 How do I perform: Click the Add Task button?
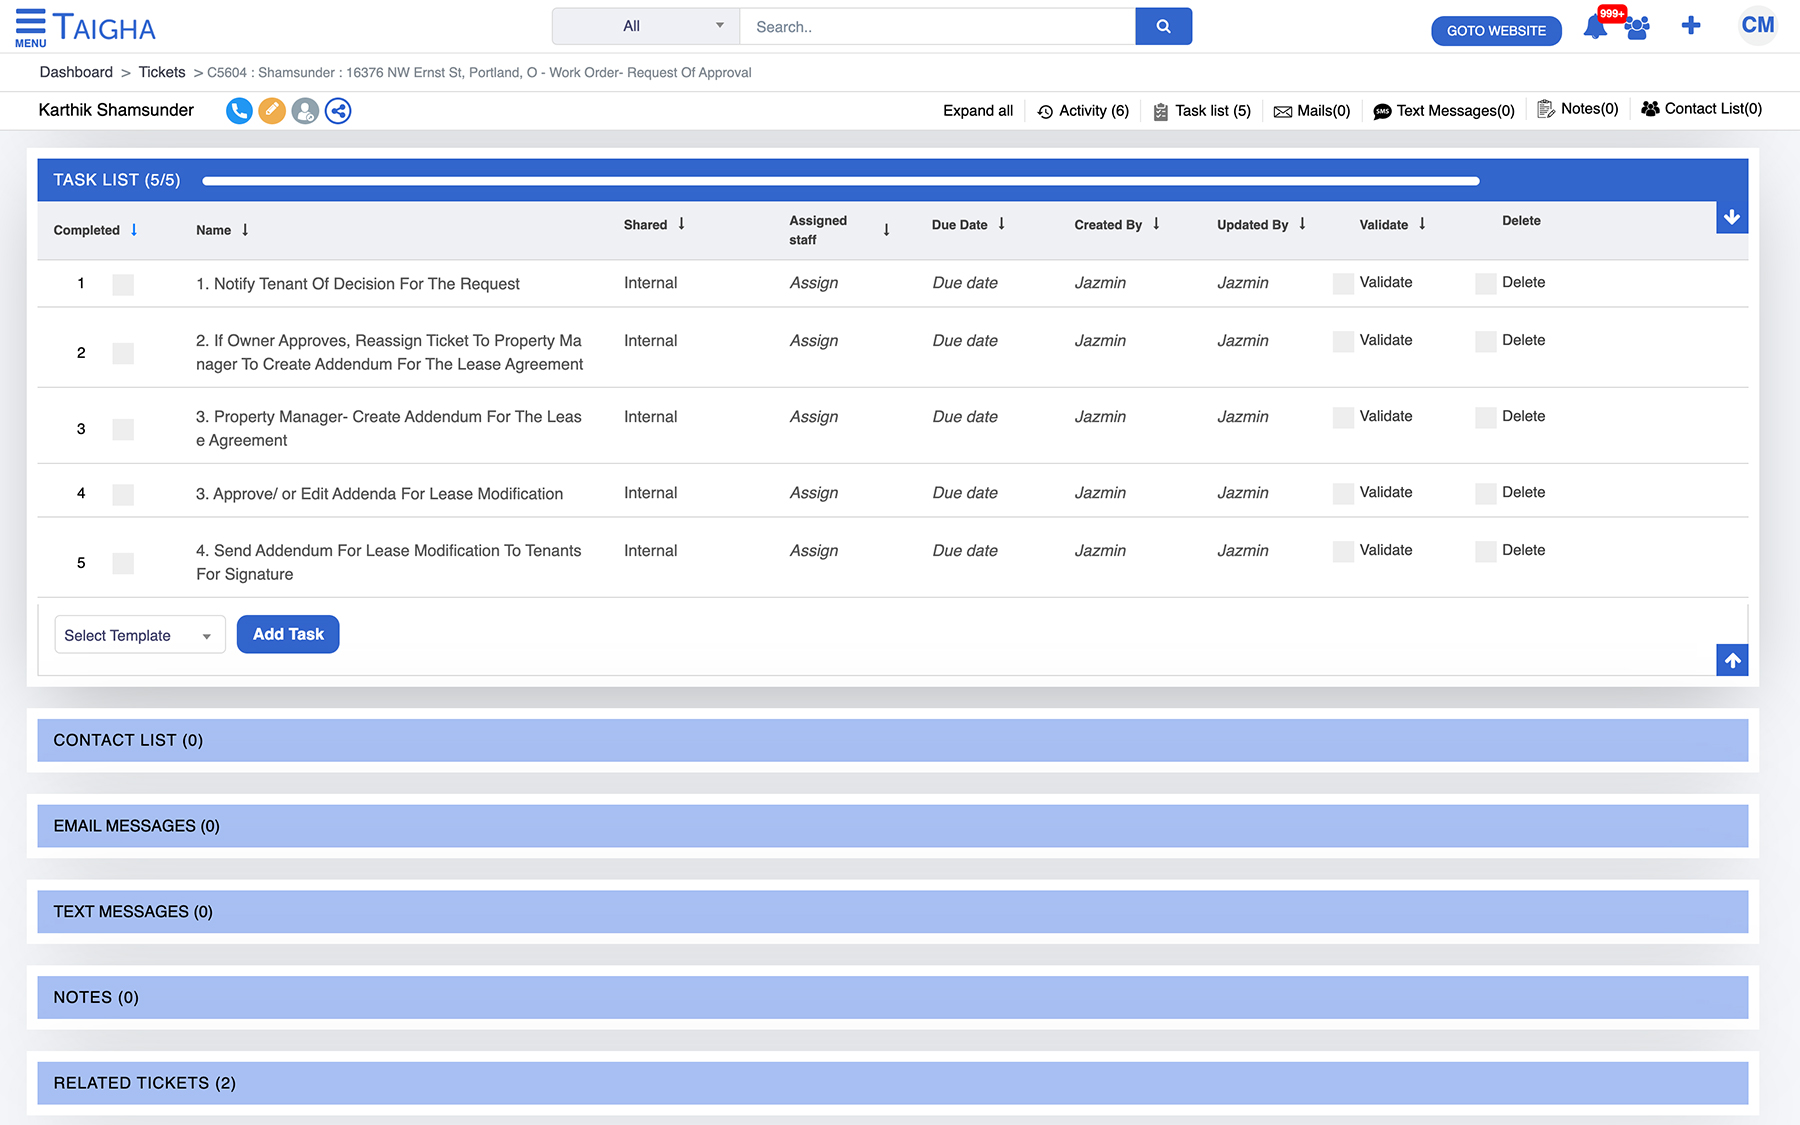(x=288, y=634)
